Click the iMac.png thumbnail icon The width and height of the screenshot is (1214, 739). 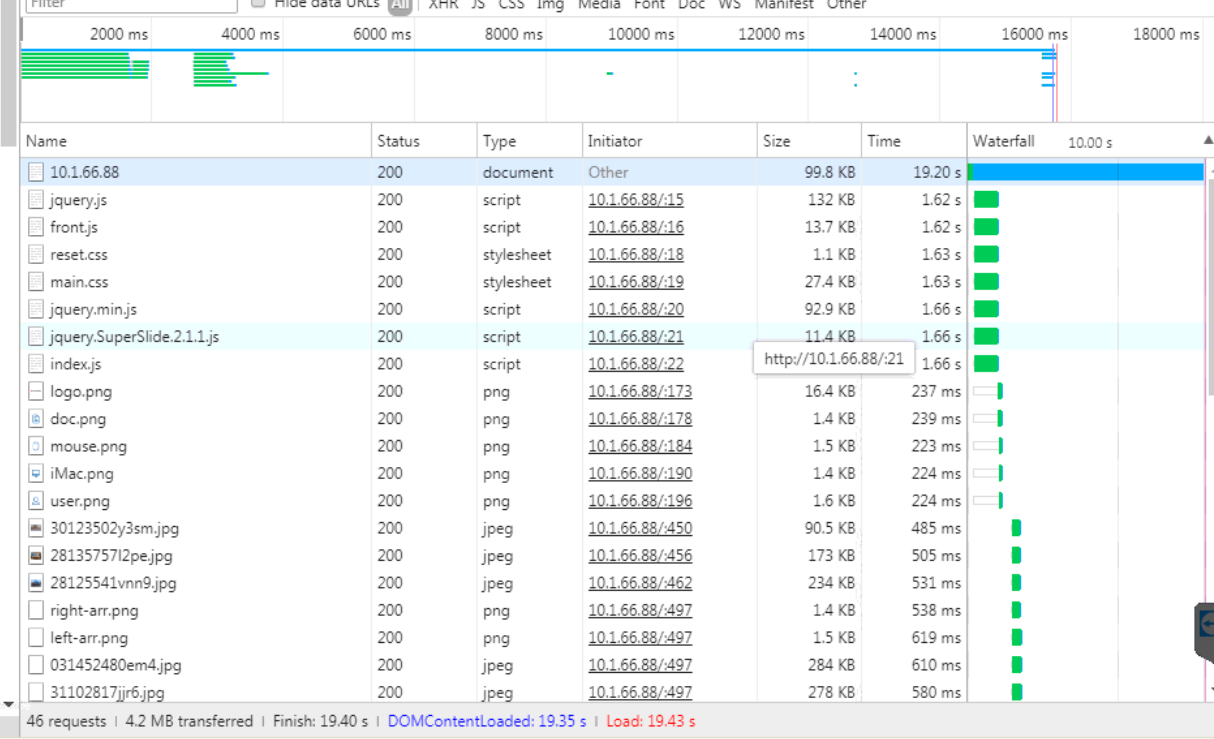coord(36,474)
